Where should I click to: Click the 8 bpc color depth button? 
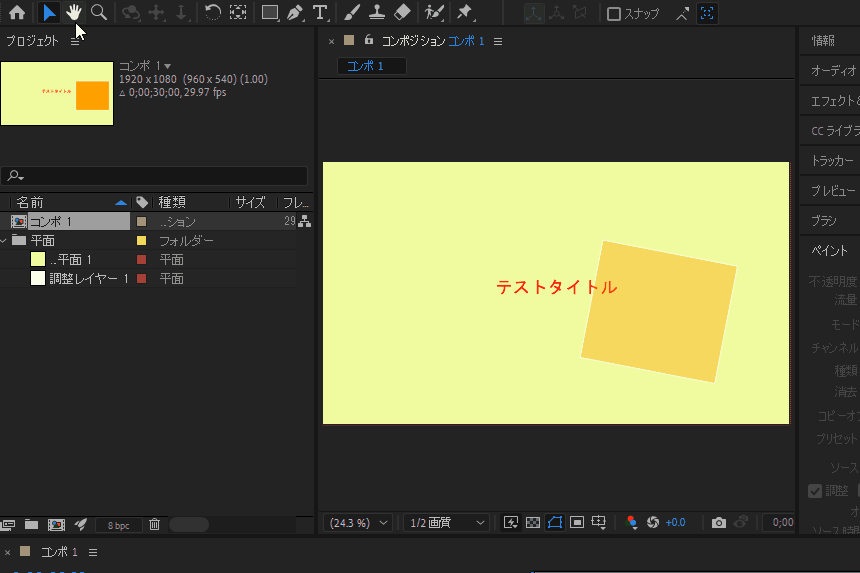click(x=118, y=525)
